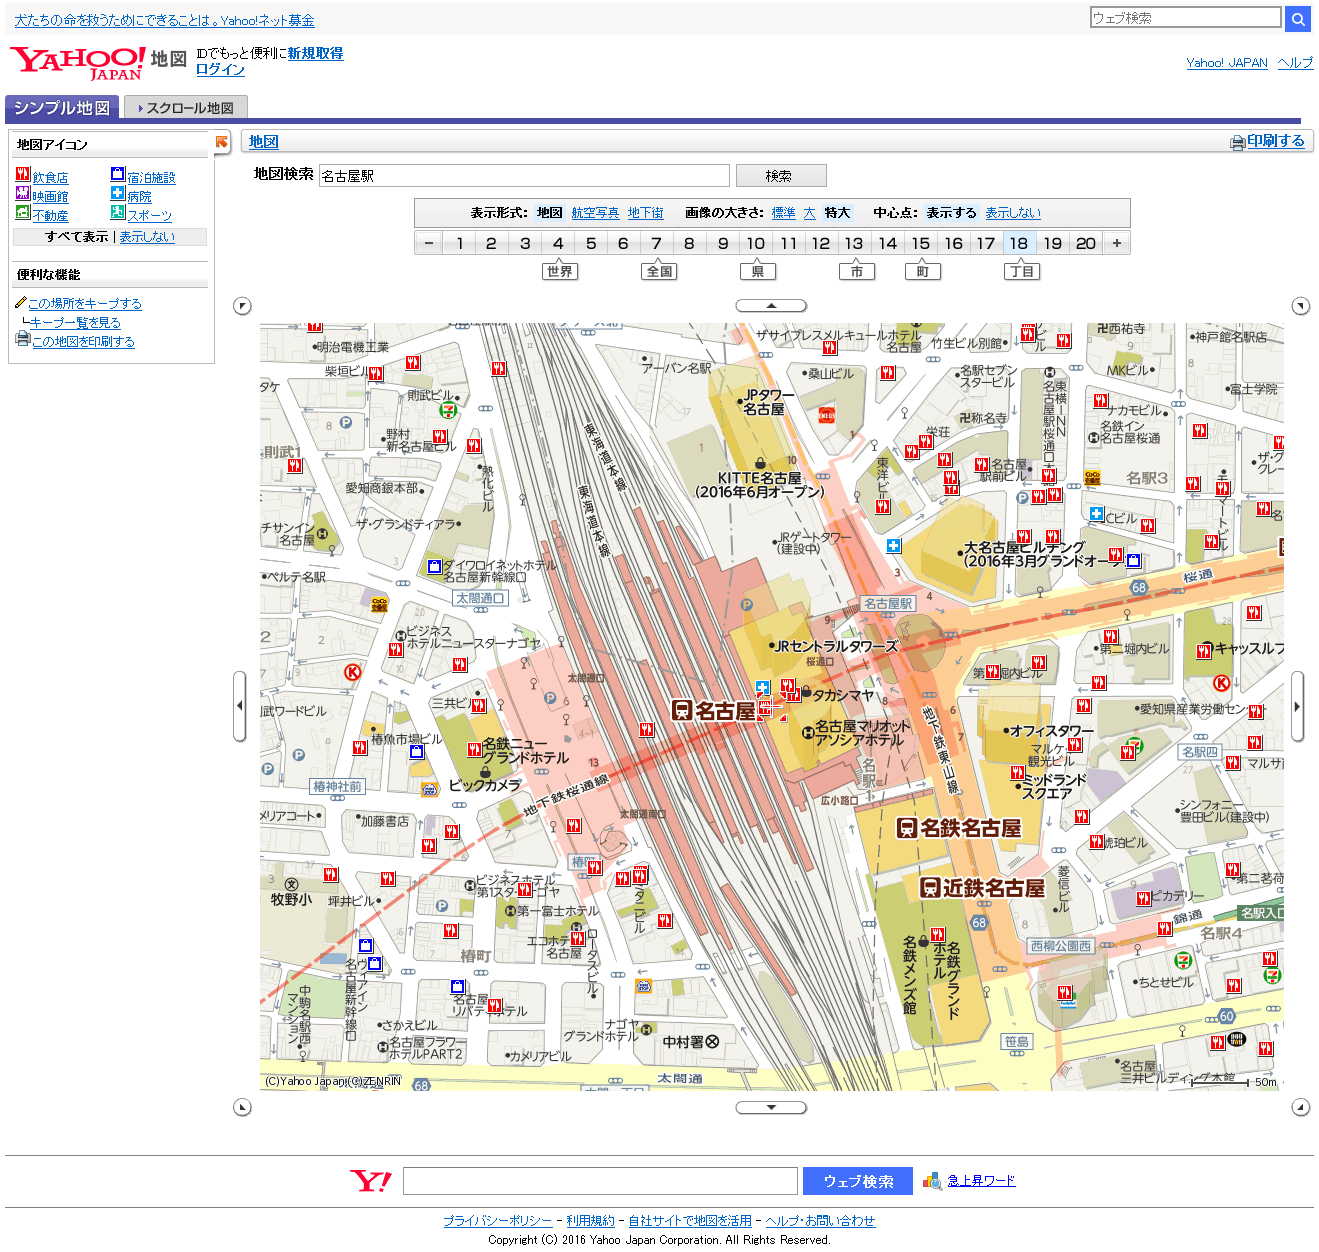Set center point to 表示しない
1319x1252 pixels.
click(1013, 213)
